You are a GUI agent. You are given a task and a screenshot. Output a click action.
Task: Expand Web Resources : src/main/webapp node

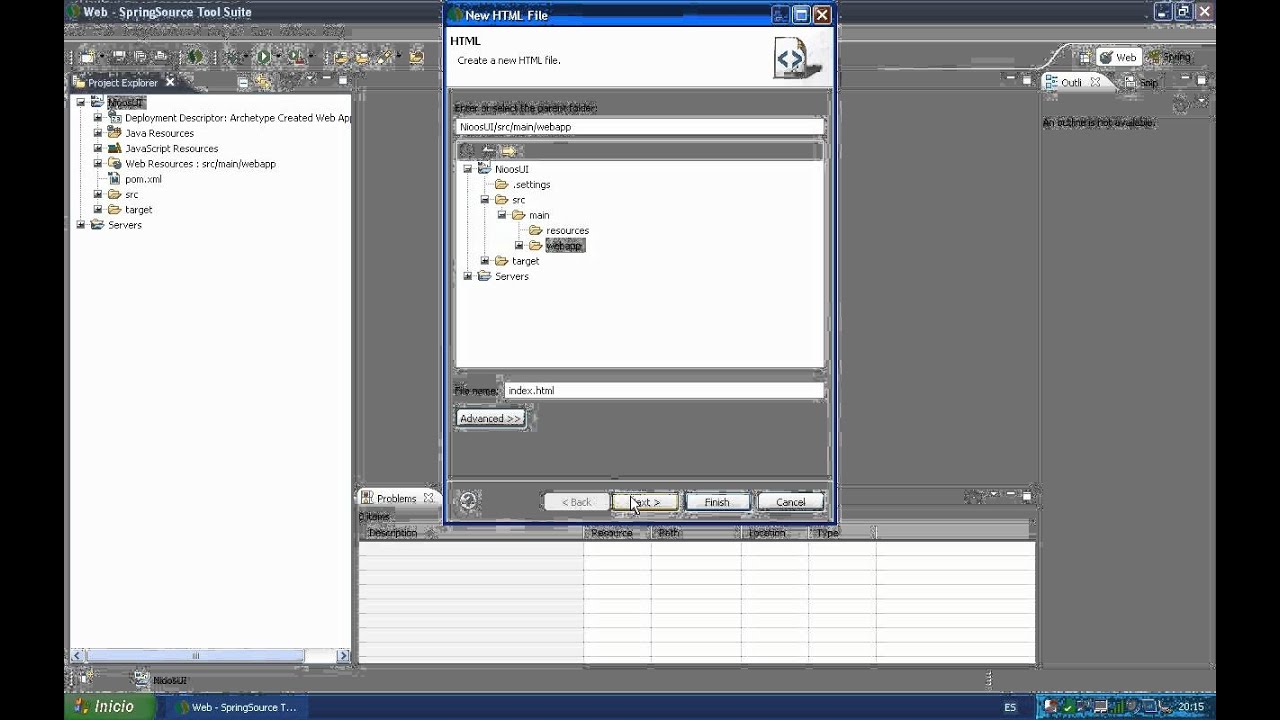(98, 163)
